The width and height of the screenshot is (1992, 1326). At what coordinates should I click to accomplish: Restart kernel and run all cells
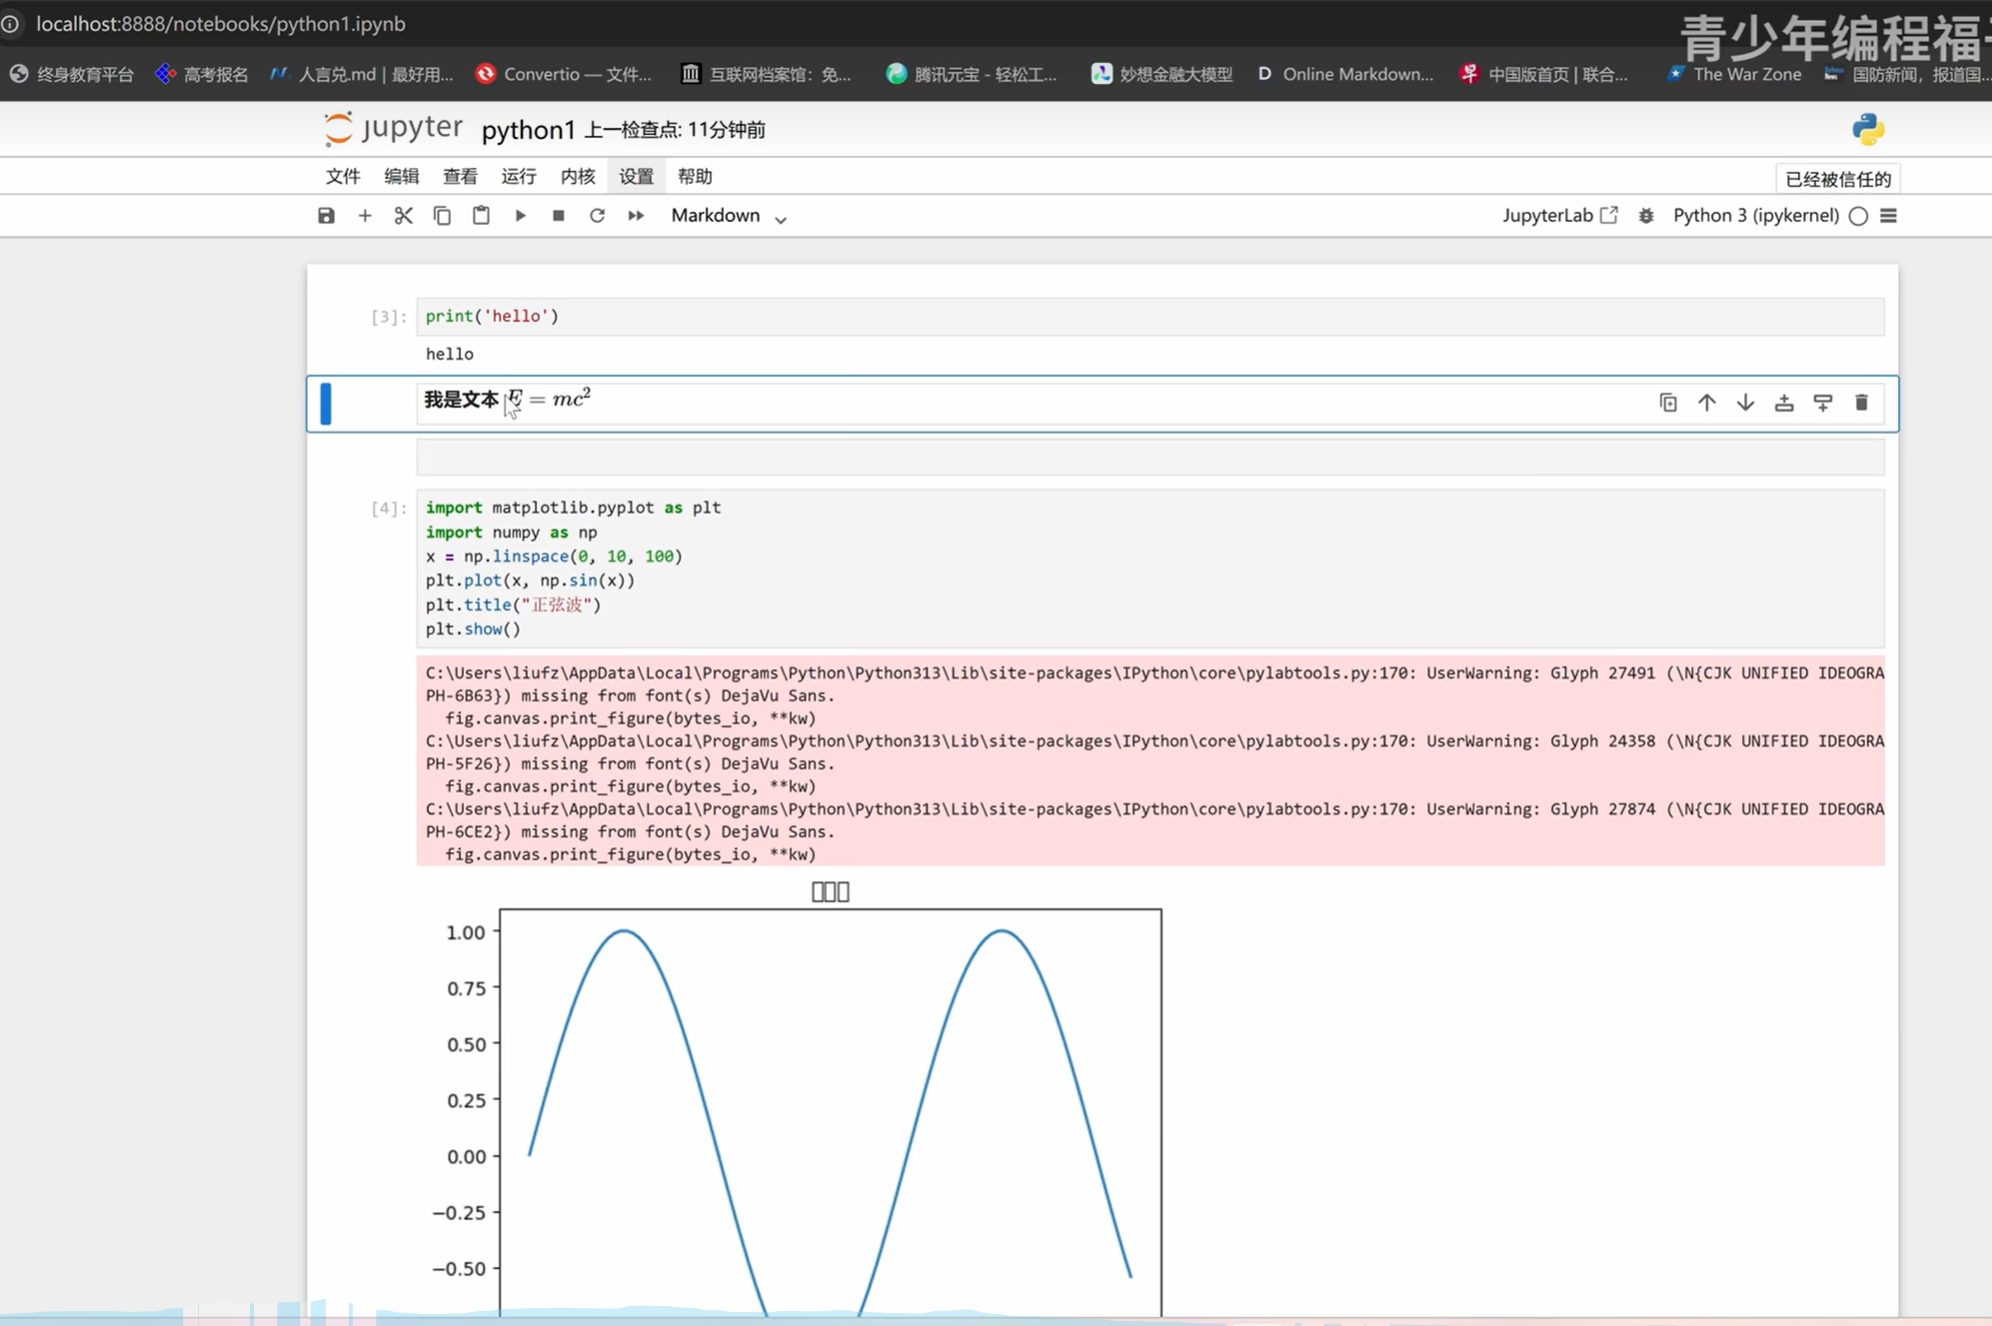click(x=636, y=216)
